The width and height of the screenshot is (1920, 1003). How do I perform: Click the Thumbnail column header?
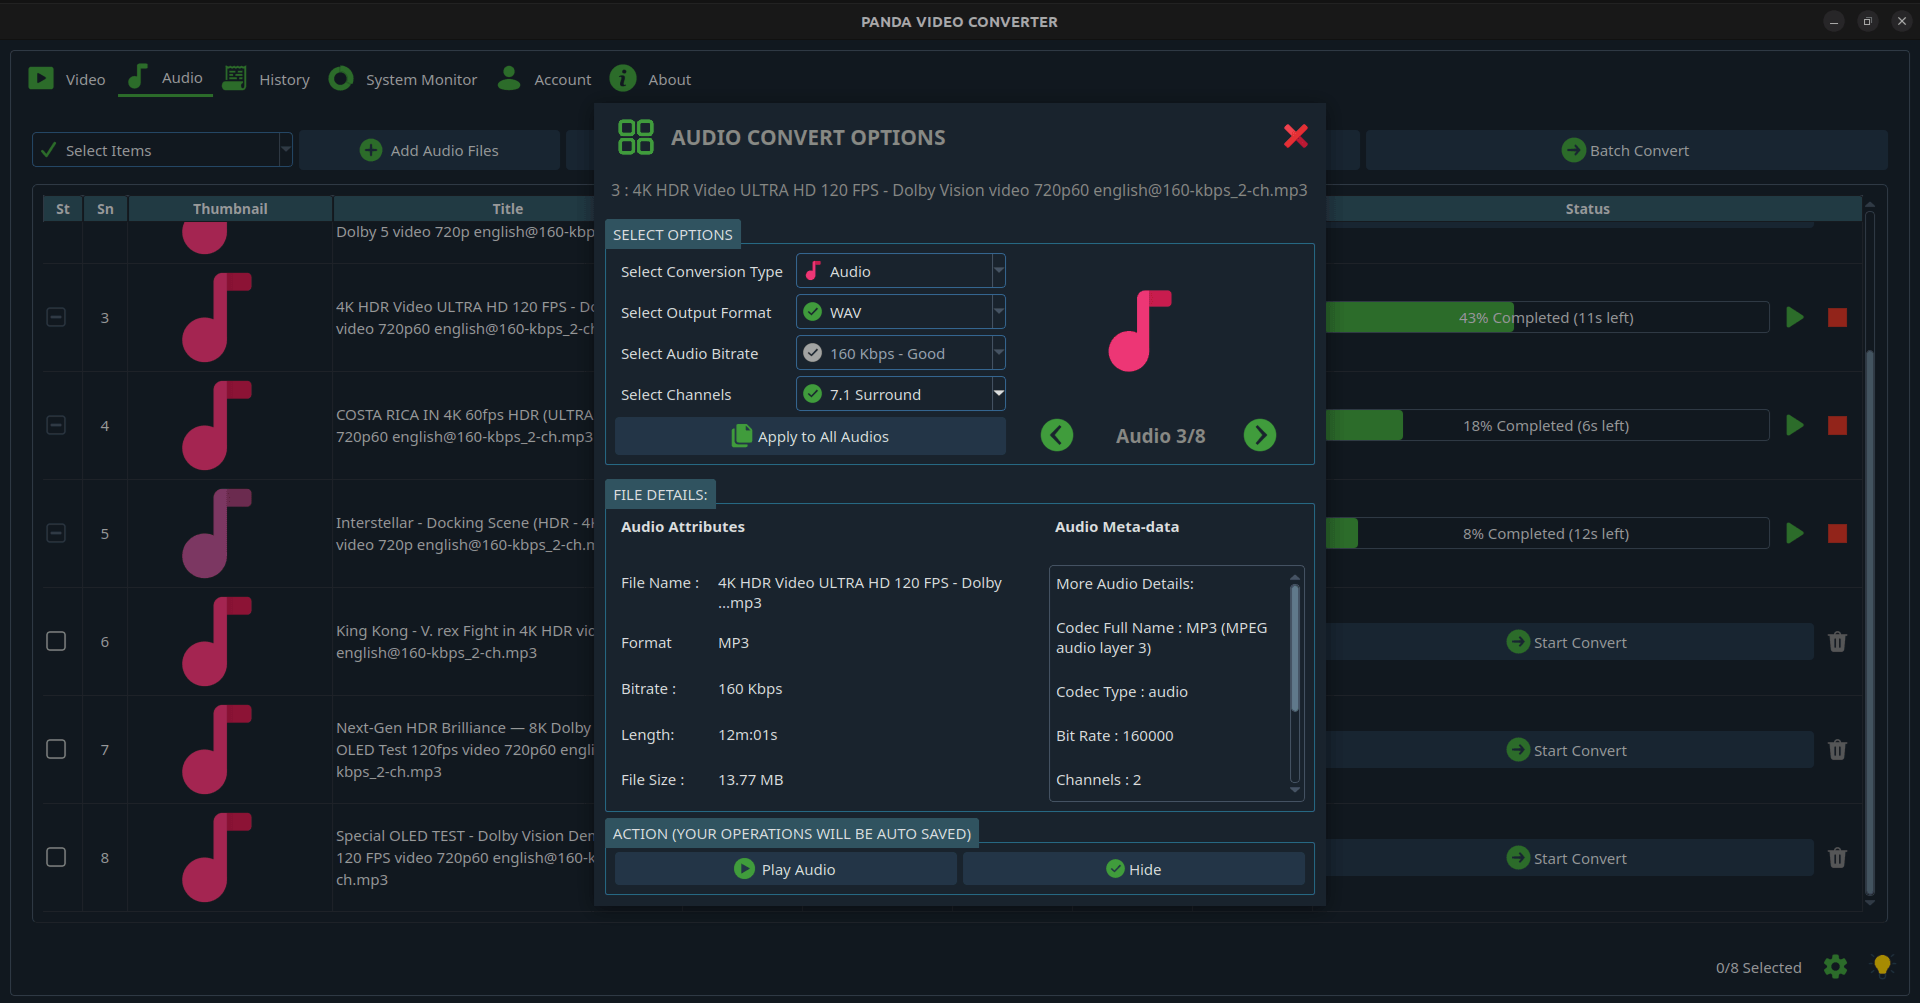click(230, 208)
